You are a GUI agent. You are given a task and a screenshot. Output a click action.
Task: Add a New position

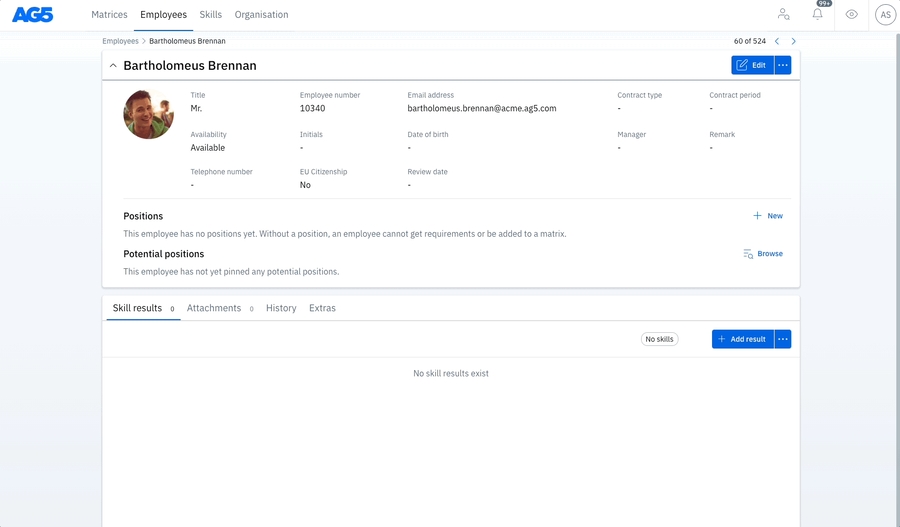[768, 216]
